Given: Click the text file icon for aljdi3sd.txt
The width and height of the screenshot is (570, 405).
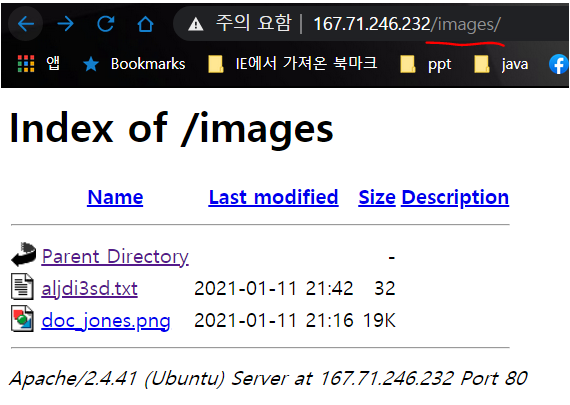Looking at the screenshot, I should tap(23, 286).
